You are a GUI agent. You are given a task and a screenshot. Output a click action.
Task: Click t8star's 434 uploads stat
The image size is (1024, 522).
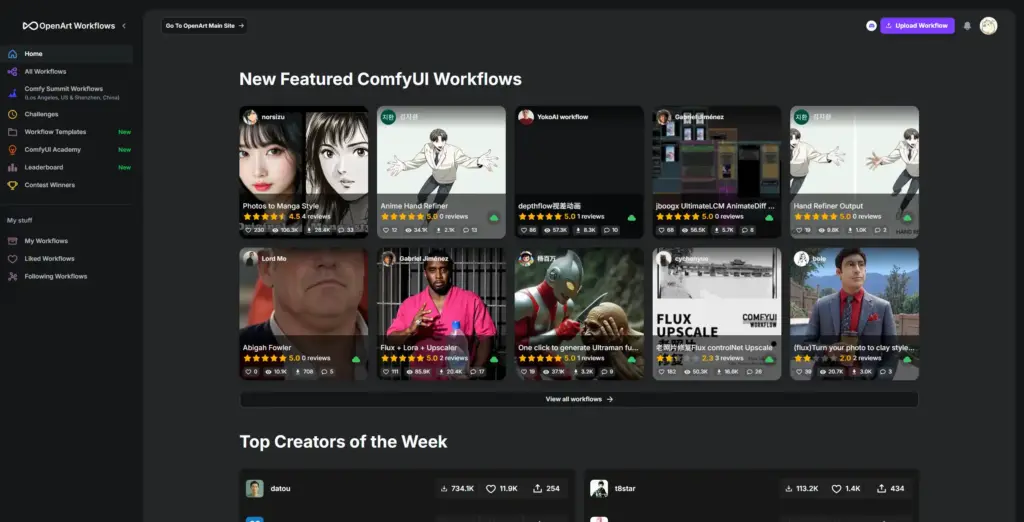890,489
